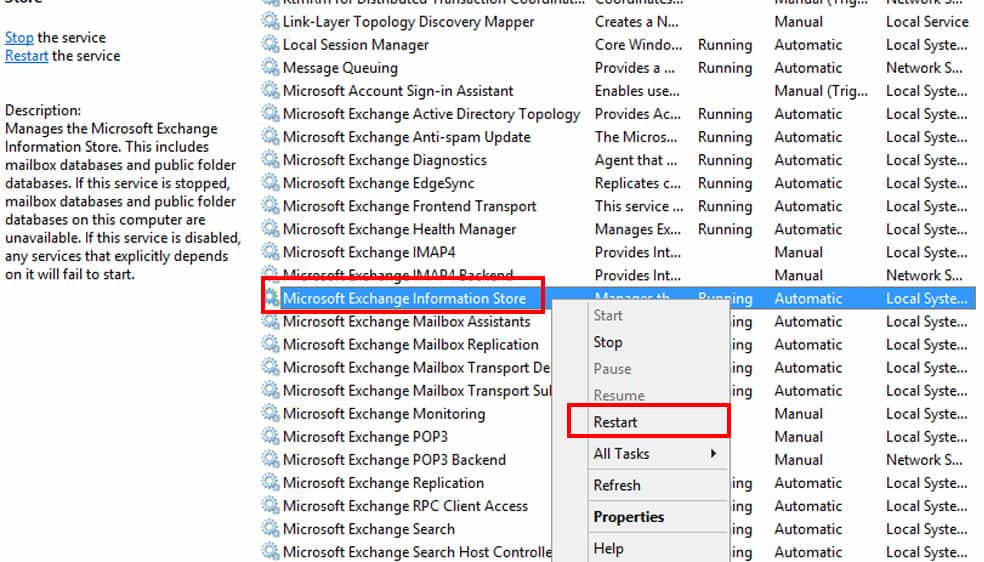Click the All Tasks submenu arrow
This screenshot has width=984, height=562.
pos(714,453)
